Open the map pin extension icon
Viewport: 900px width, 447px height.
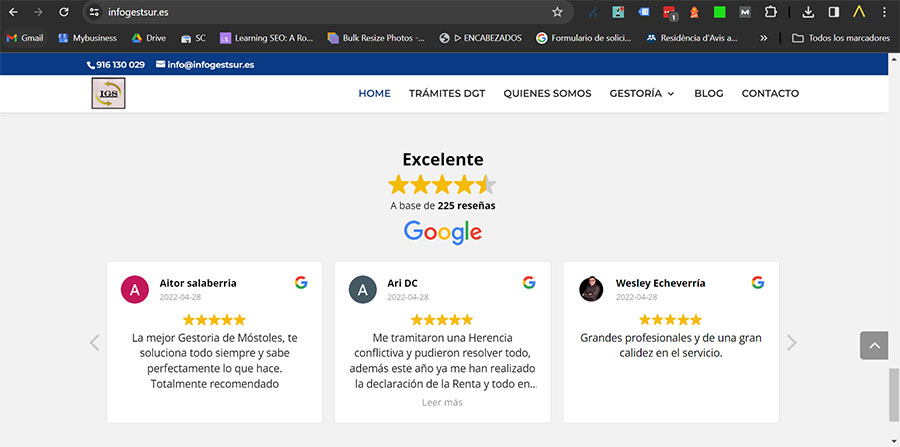[618, 12]
